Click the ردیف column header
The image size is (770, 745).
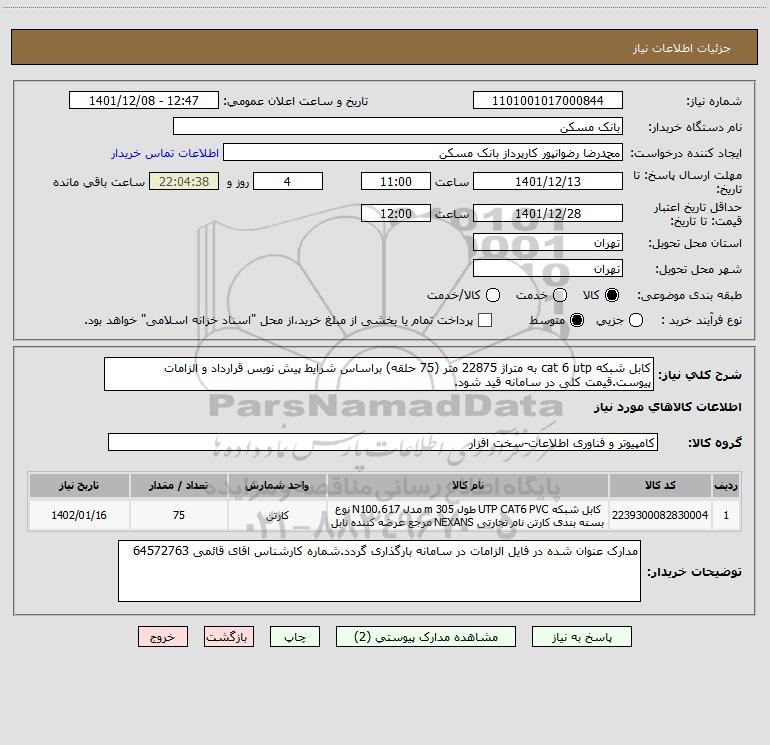[x=726, y=485]
